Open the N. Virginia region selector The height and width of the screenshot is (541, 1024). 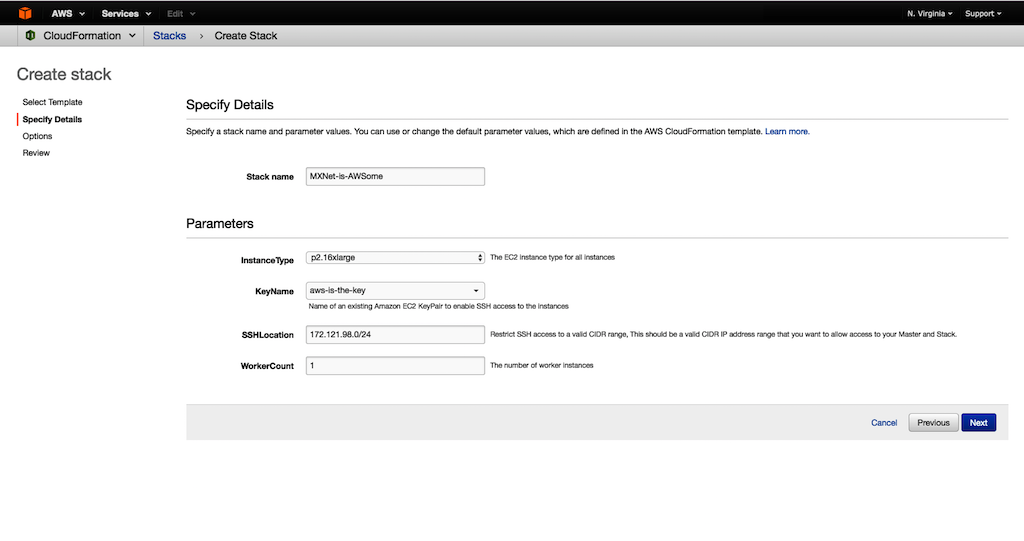point(929,13)
